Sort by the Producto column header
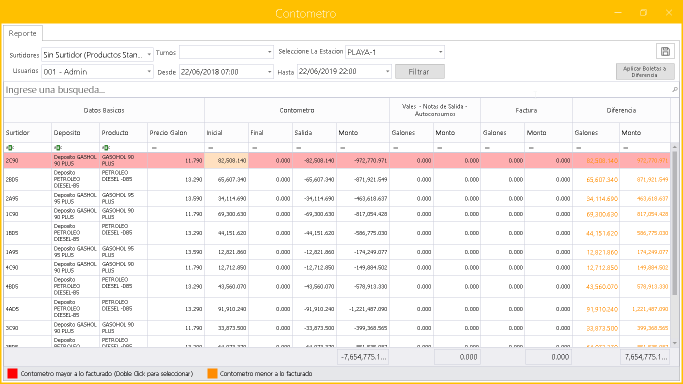 click(x=123, y=133)
